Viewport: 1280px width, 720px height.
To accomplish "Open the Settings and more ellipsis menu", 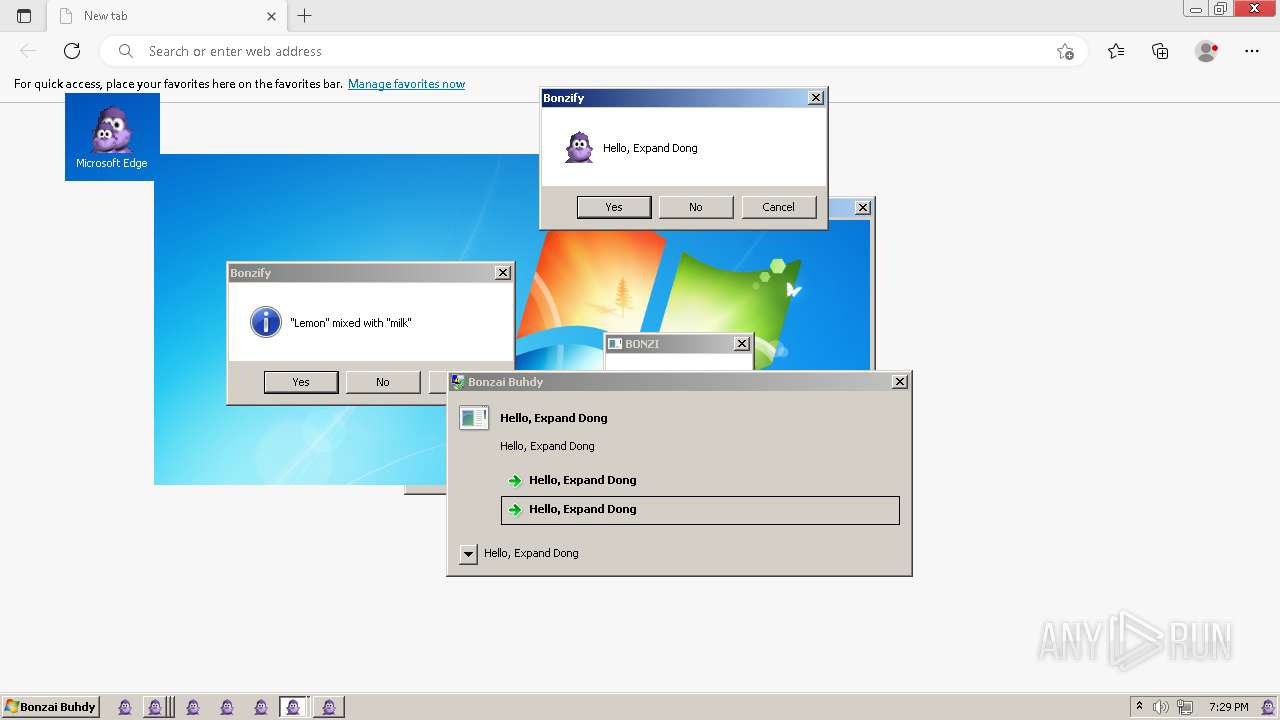I will coord(1252,51).
